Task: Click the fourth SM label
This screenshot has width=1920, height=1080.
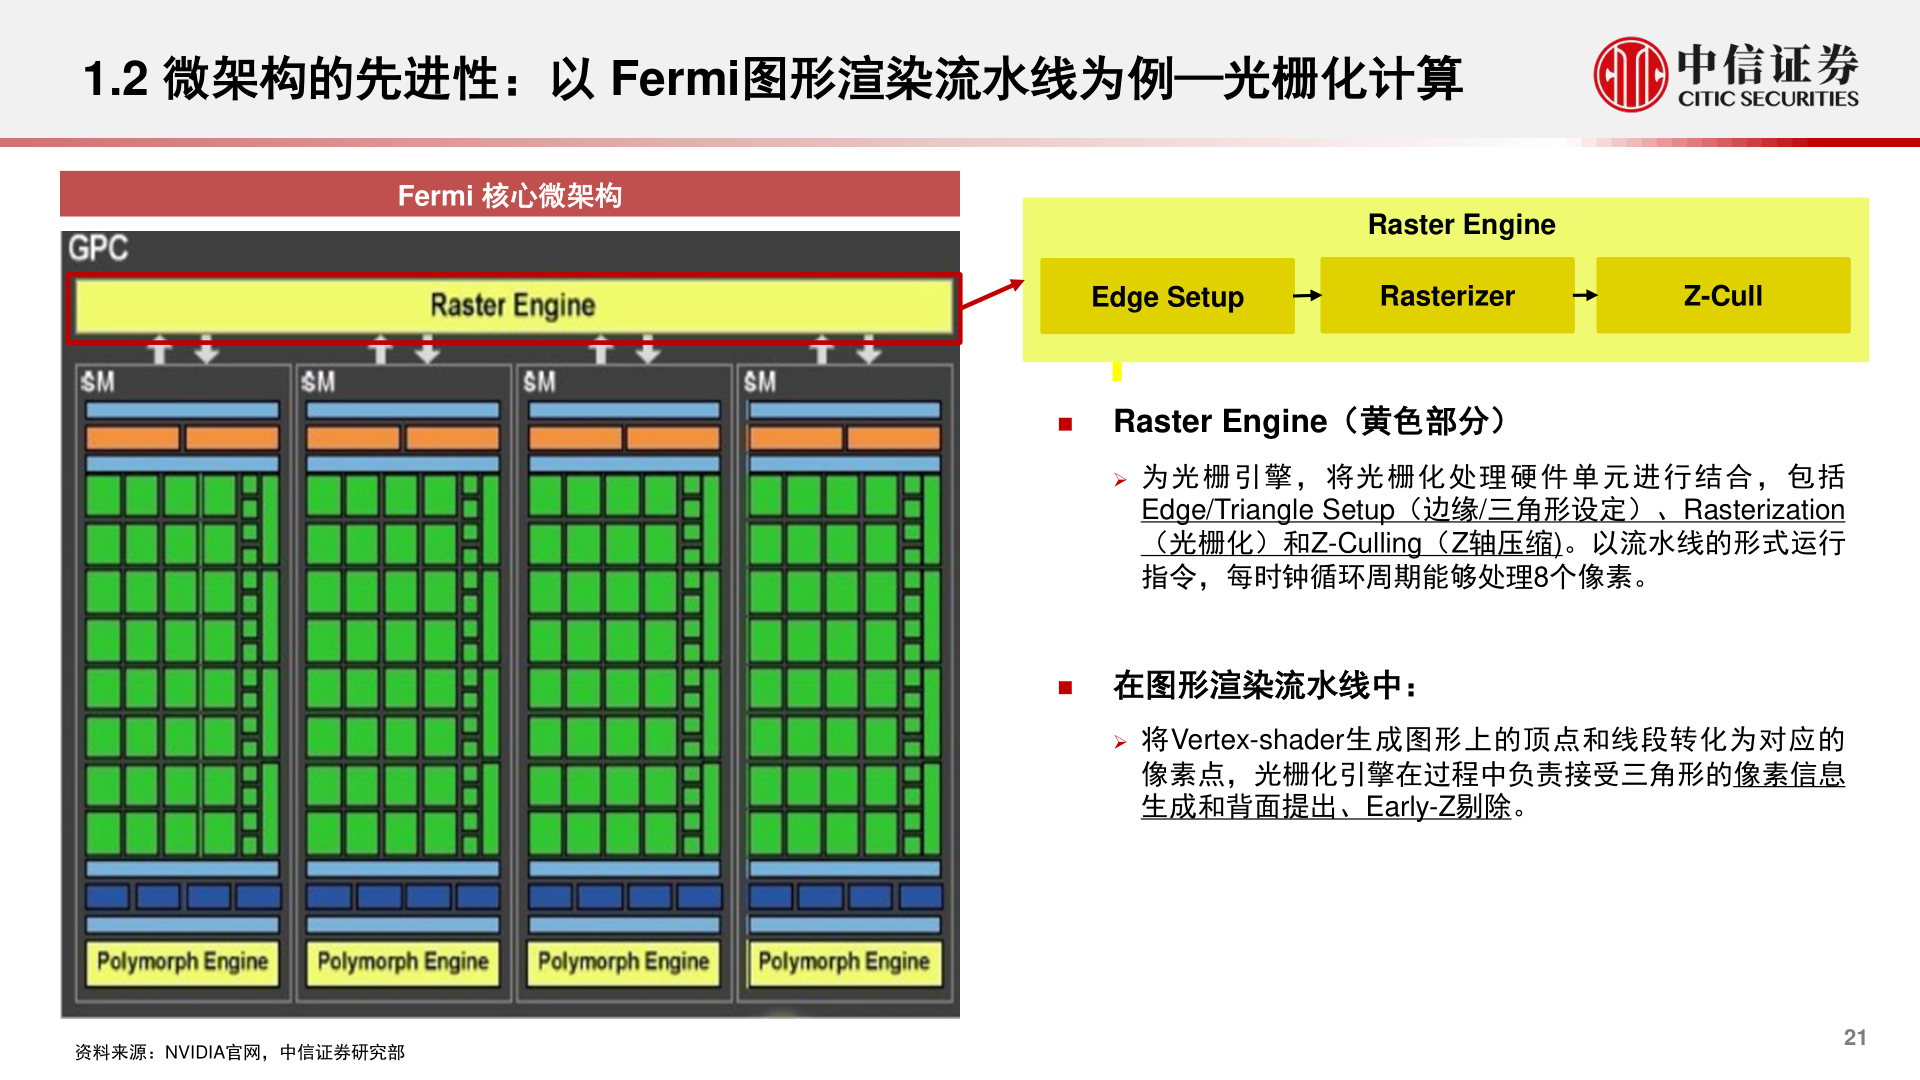Action: coord(760,382)
